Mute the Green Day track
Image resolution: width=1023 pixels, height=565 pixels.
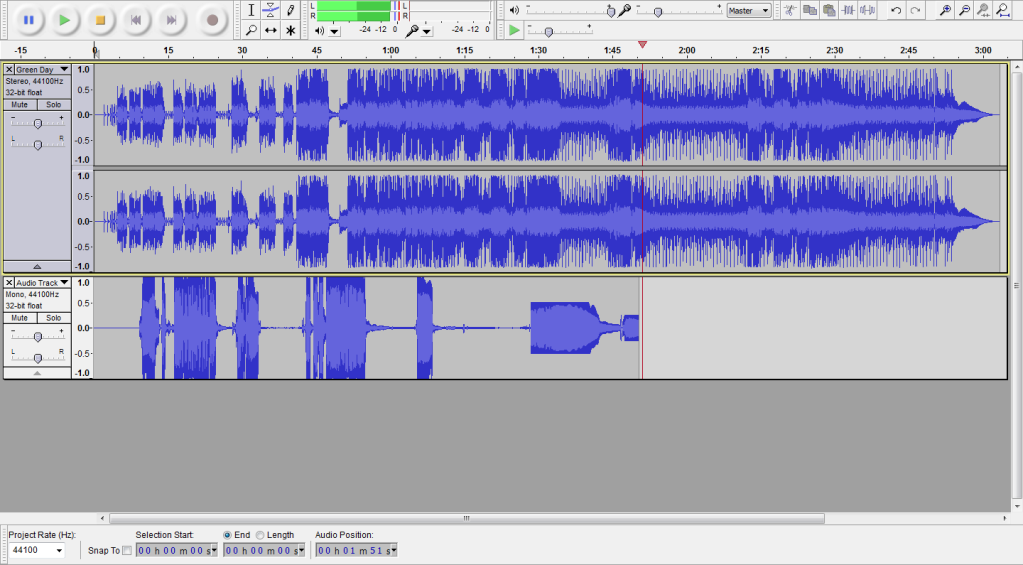click(x=19, y=104)
